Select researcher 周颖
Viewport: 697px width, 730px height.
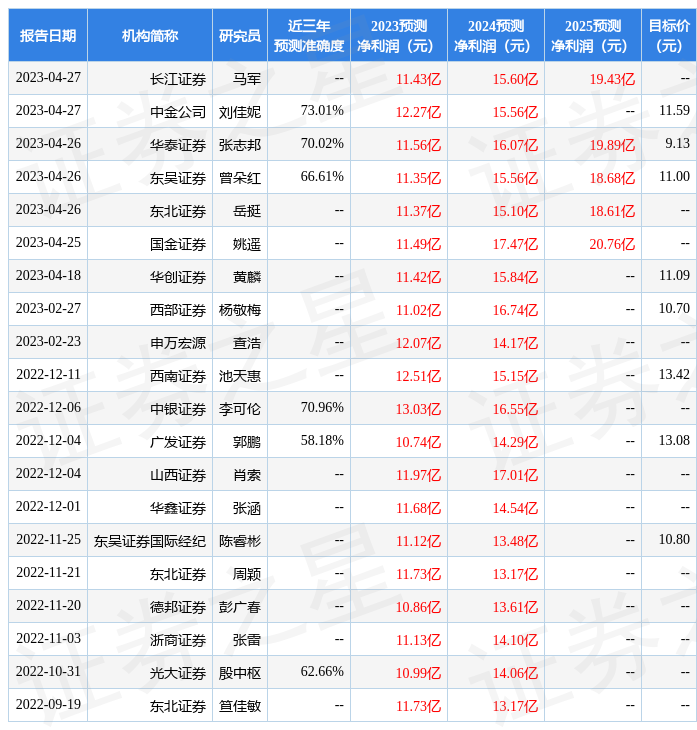click(x=247, y=575)
